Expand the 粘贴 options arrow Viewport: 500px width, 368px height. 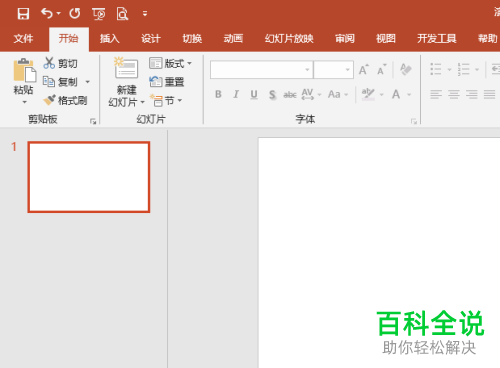point(24,102)
